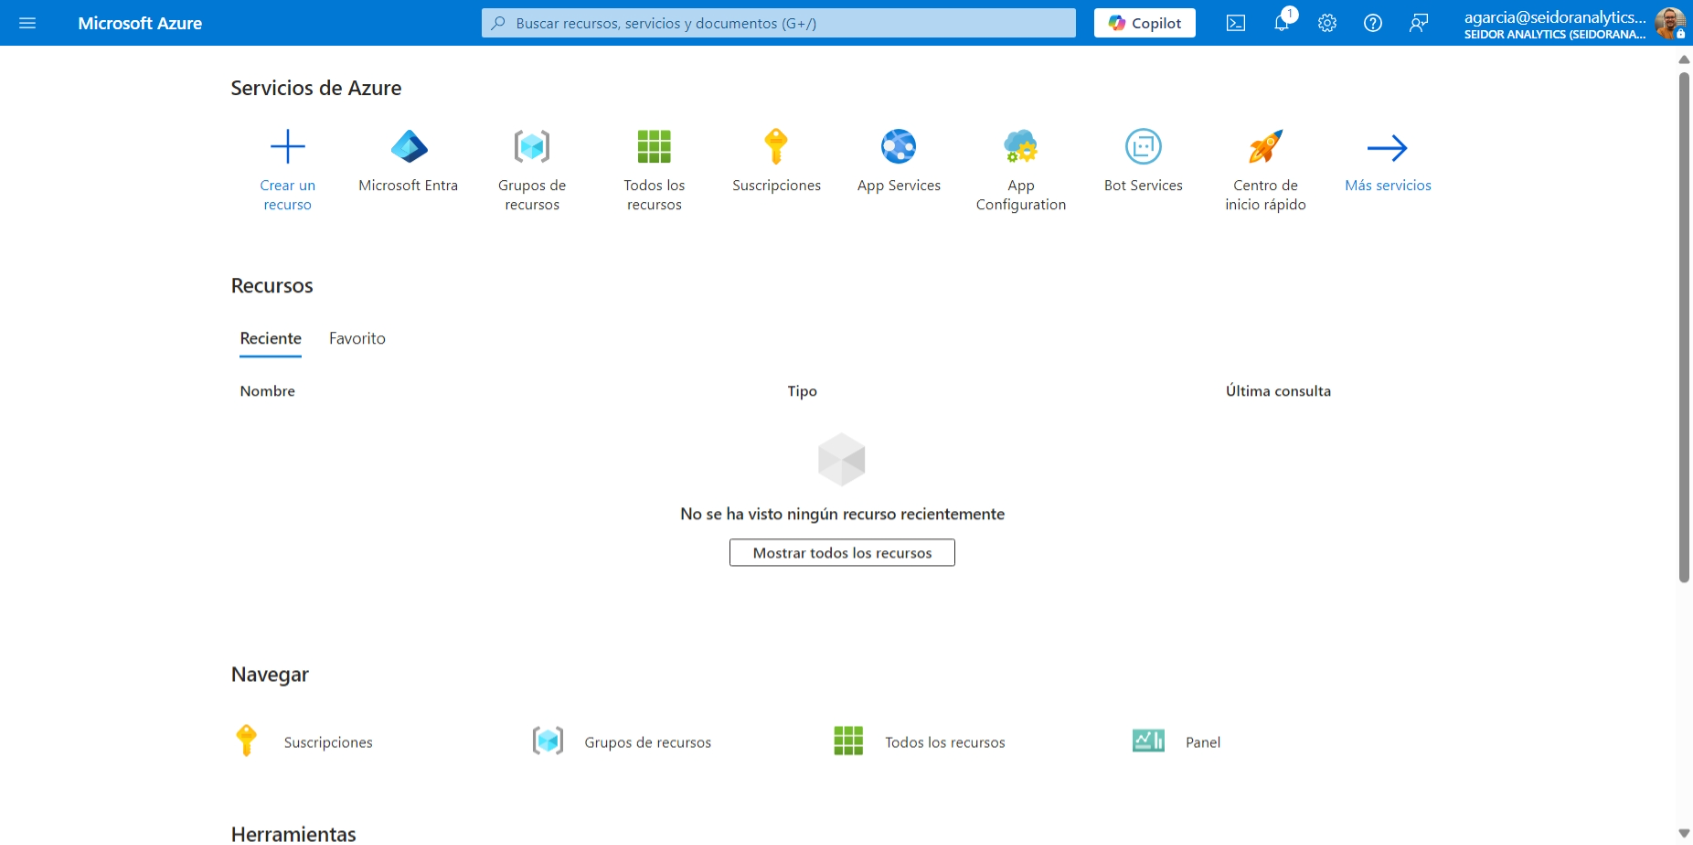This screenshot has height=845, width=1693.
Task: Select the Reciente tab
Action: [x=270, y=339]
